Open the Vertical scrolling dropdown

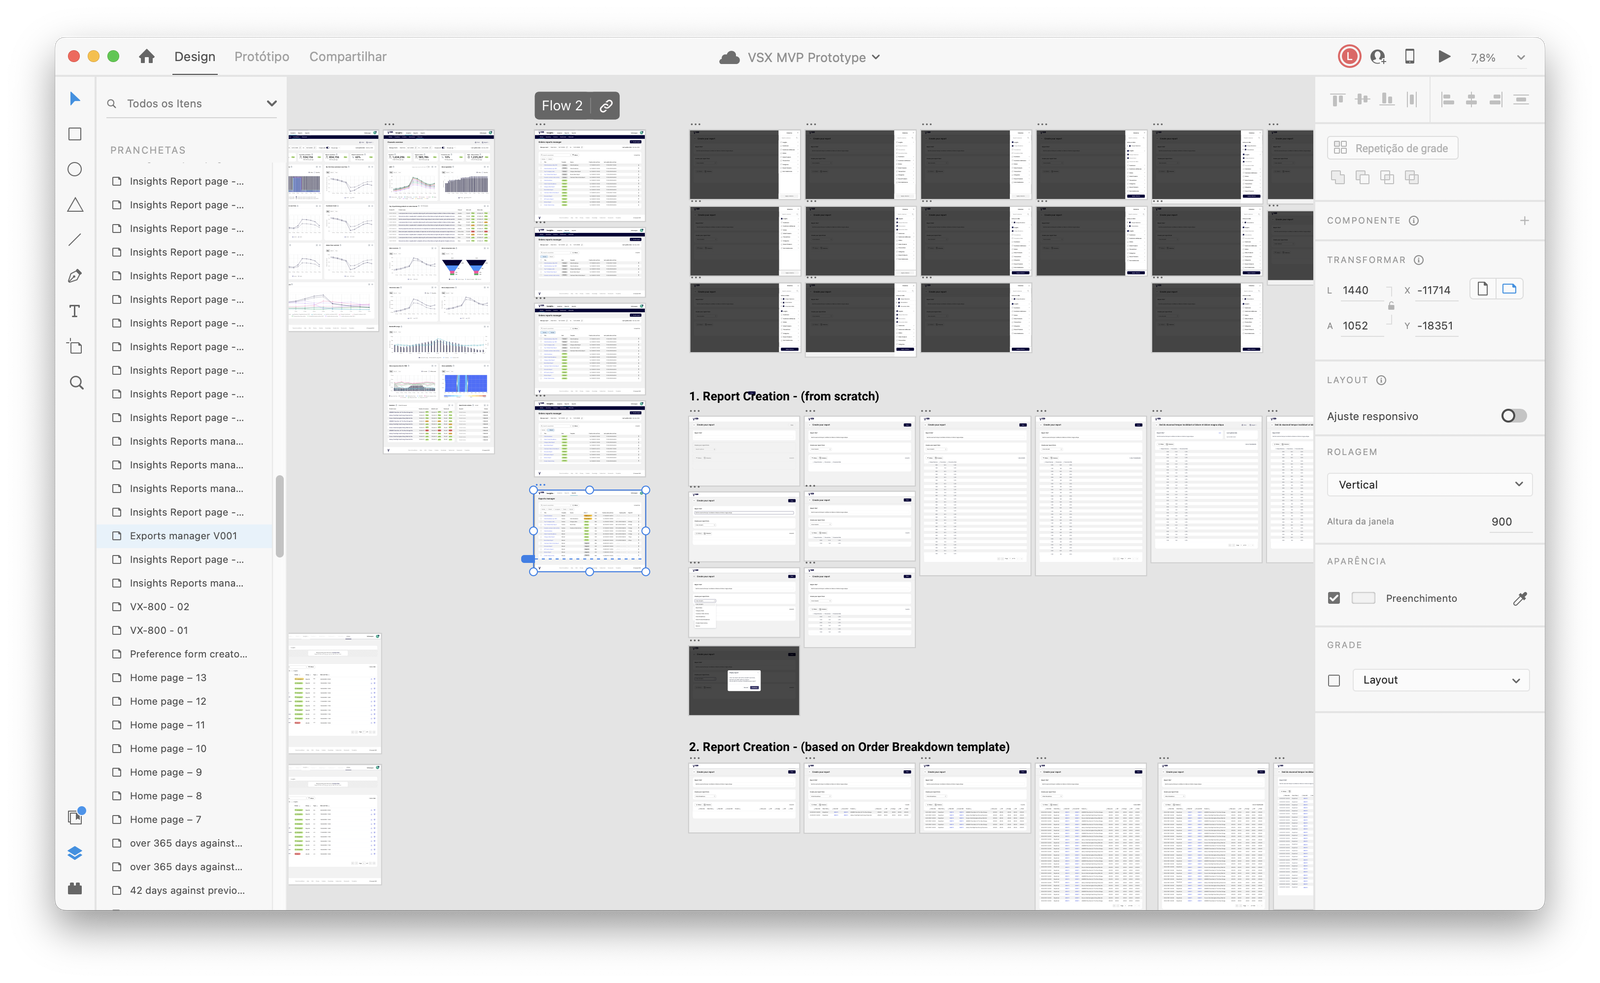click(1429, 485)
